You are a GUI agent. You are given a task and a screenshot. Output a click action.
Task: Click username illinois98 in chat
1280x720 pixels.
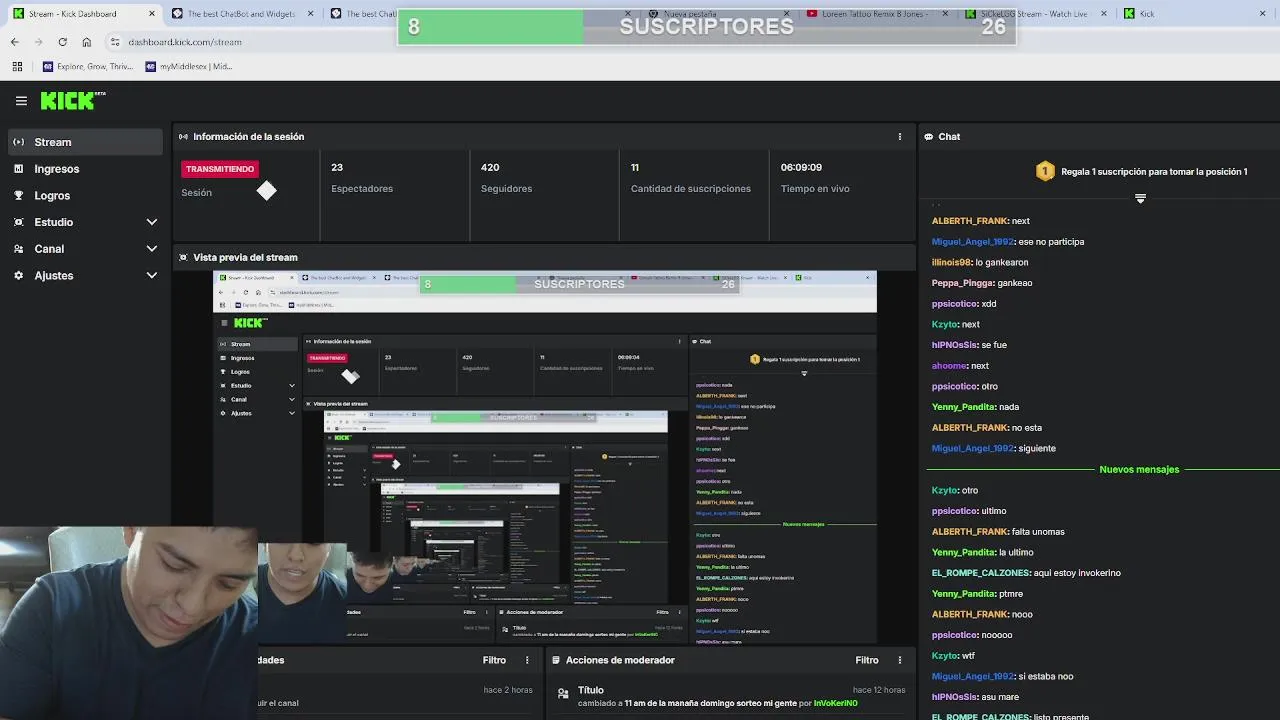[951, 262]
